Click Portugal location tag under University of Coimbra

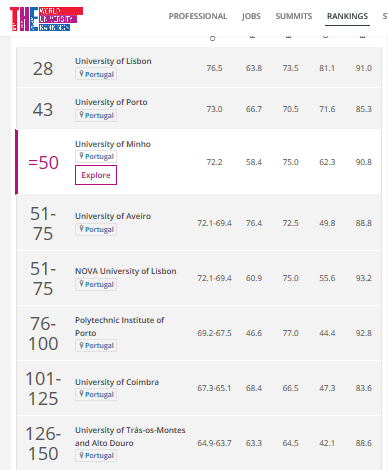[x=96, y=394]
